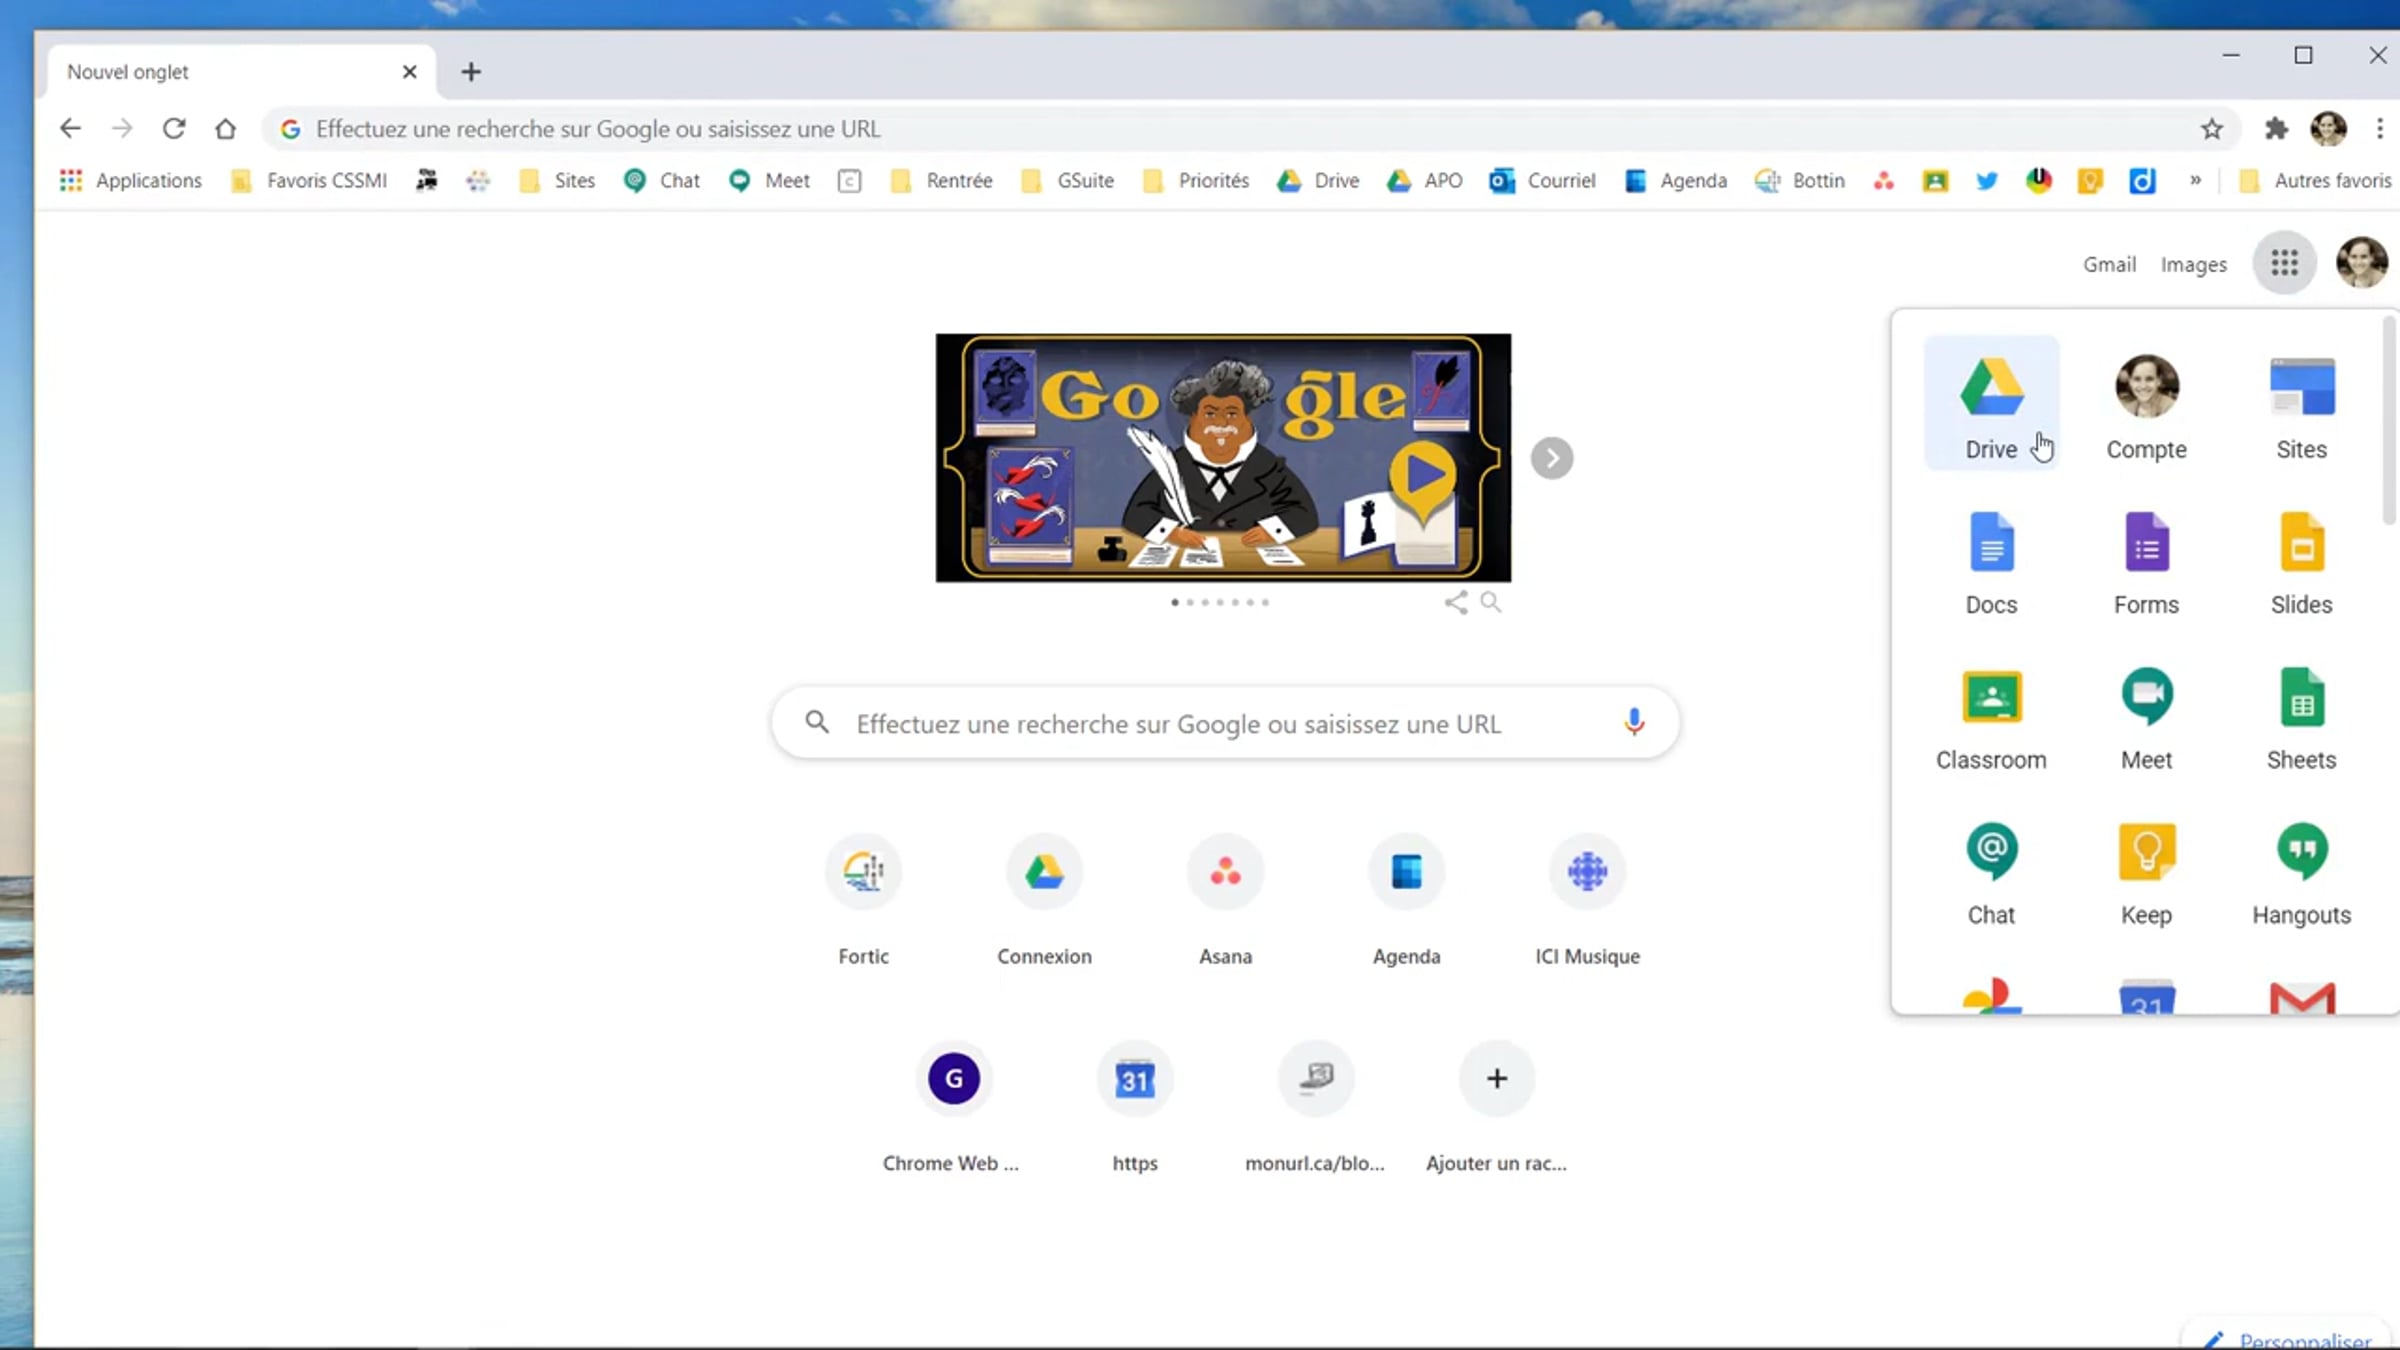
Task: Expand the Sites bookmark folder
Action: 557,181
